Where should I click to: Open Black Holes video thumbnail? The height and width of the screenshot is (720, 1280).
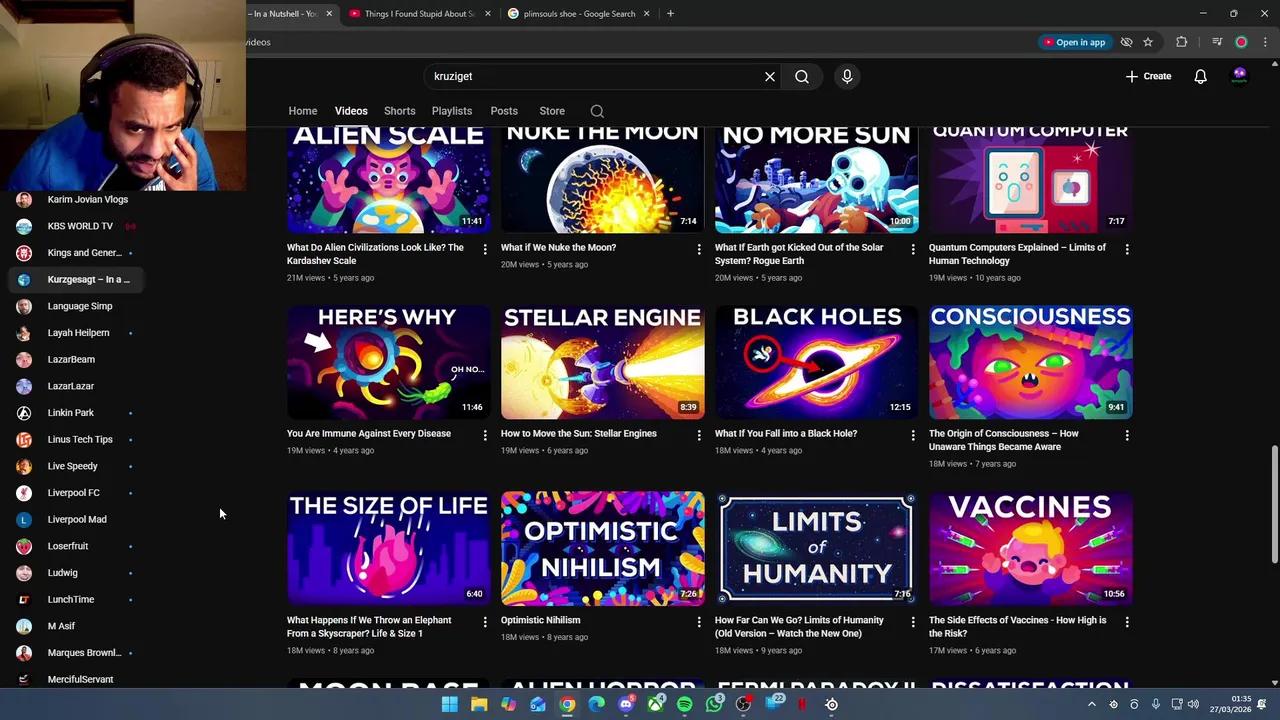click(816, 362)
